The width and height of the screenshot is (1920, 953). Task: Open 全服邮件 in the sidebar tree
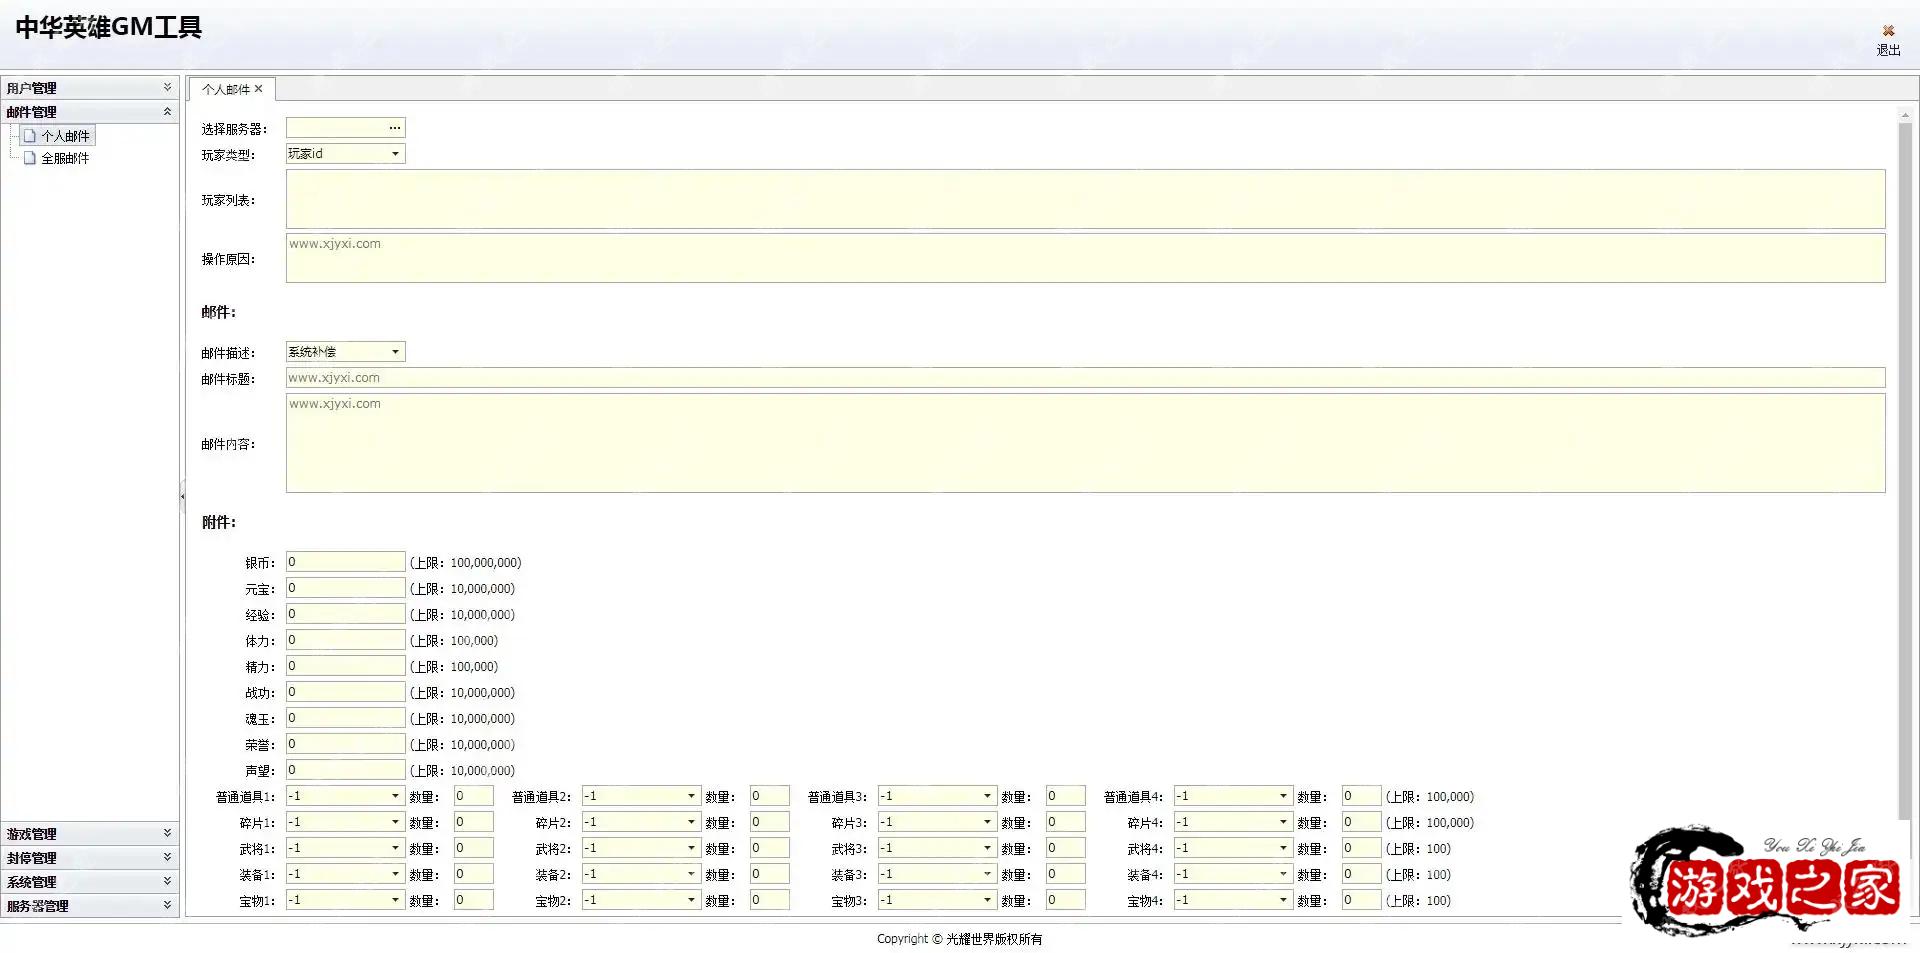(x=65, y=158)
